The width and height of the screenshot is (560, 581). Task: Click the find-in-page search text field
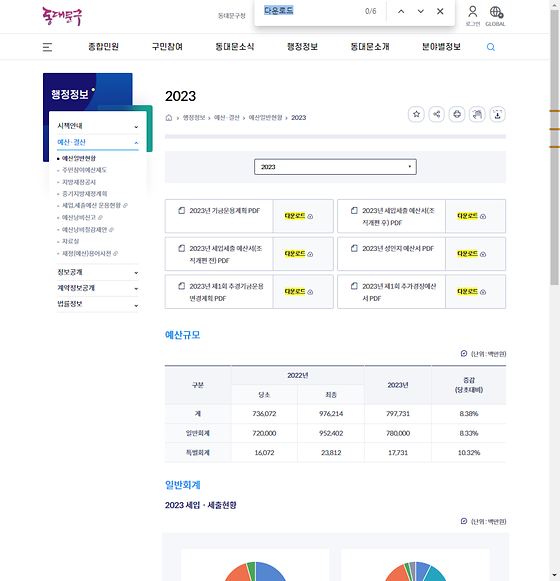pyautogui.click(x=311, y=11)
